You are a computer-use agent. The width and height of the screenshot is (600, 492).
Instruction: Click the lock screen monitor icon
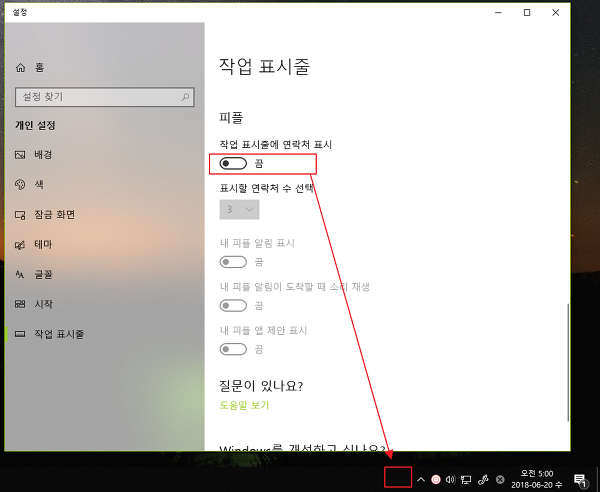(20, 215)
